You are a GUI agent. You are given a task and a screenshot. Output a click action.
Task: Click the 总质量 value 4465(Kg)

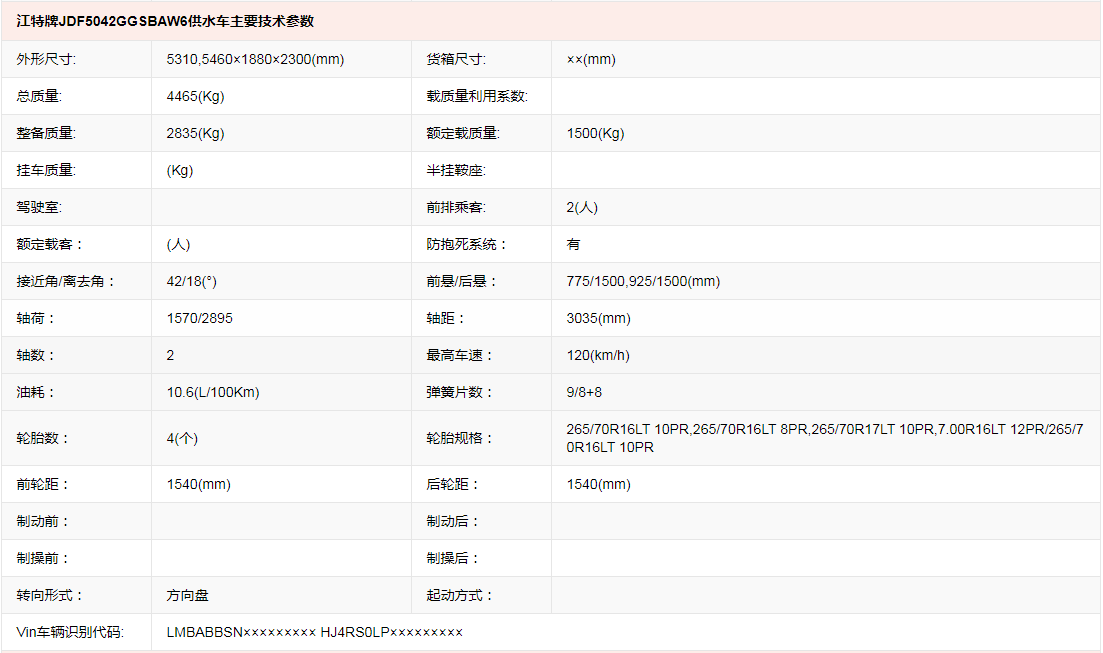pos(195,96)
